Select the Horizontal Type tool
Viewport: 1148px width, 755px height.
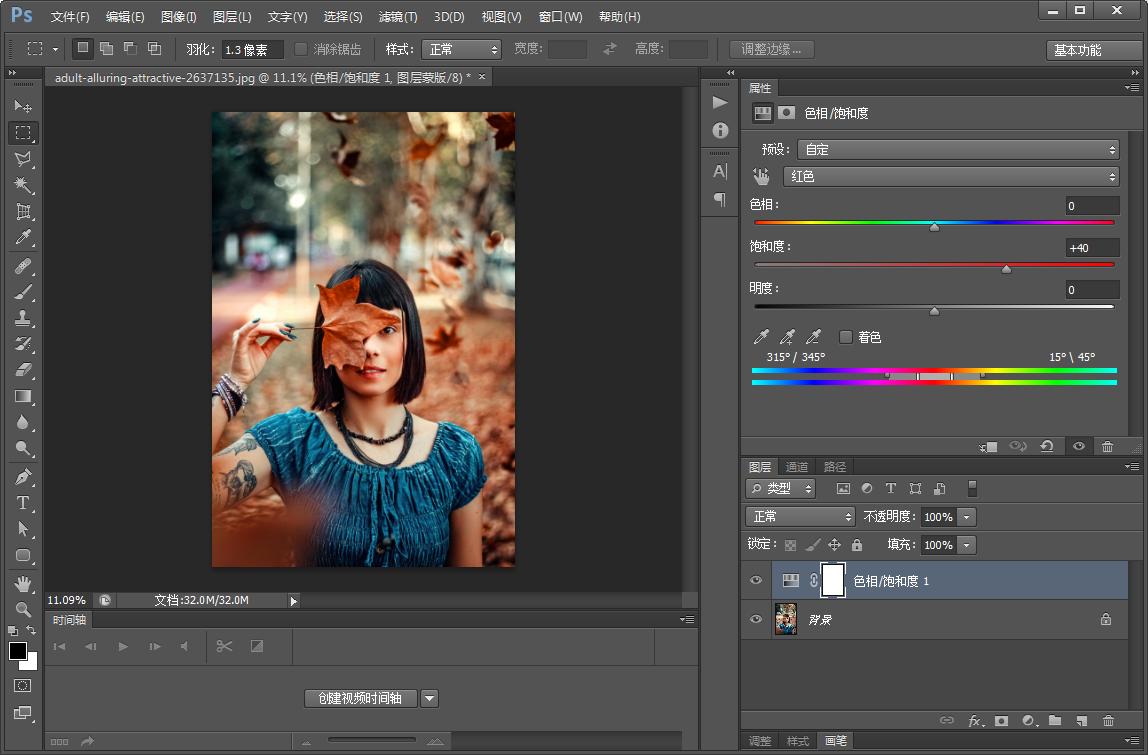click(23, 503)
